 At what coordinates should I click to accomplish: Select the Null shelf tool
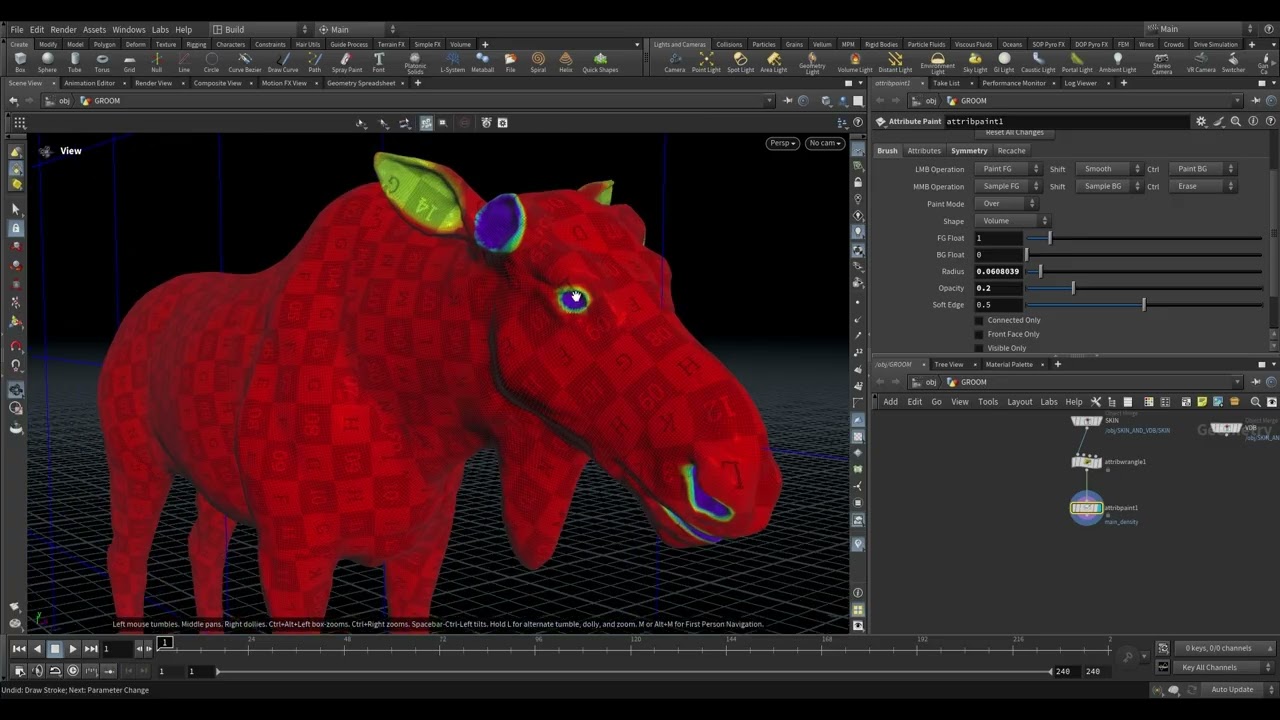click(x=156, y=63)
